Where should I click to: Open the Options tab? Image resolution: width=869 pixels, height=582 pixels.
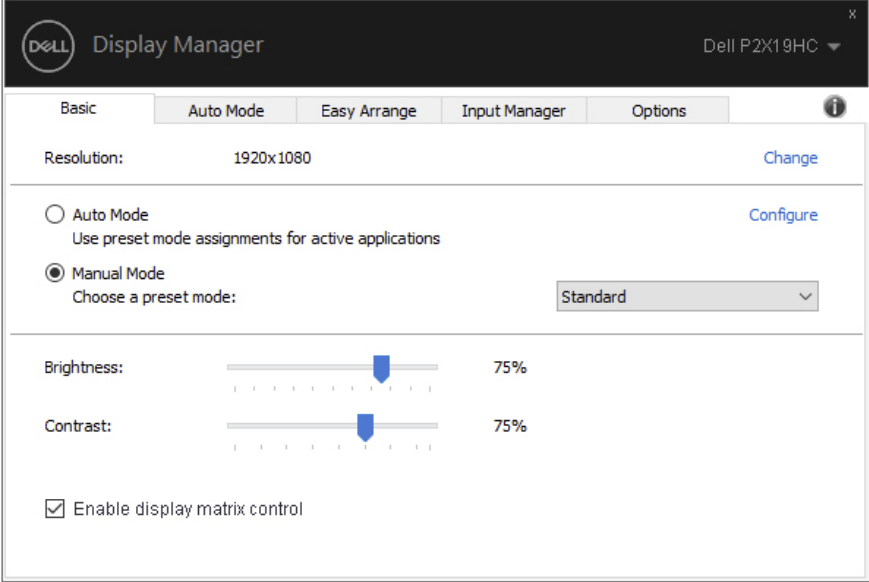tap(658, 111)
